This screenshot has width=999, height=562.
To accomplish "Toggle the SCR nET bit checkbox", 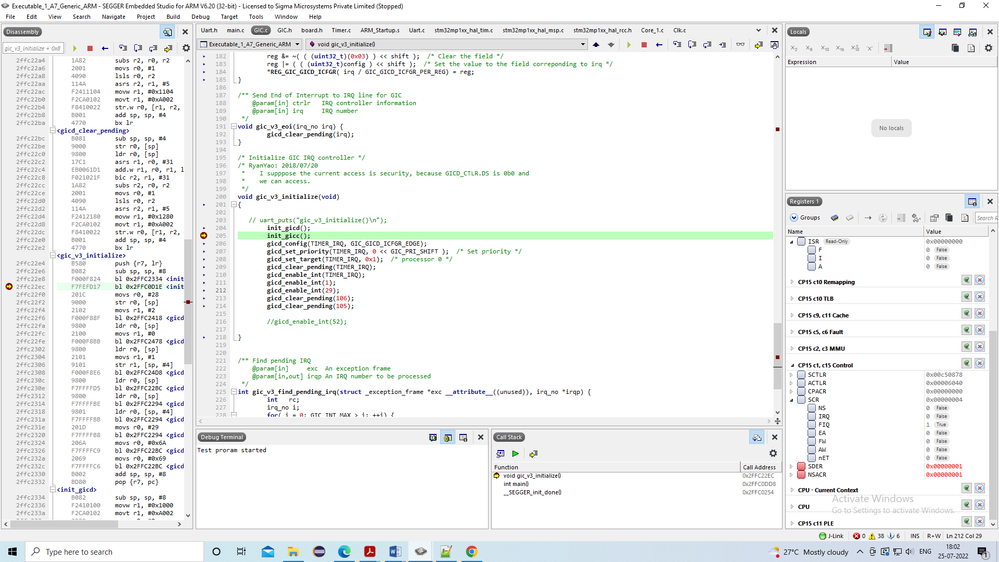I will [x=811, y=458].
